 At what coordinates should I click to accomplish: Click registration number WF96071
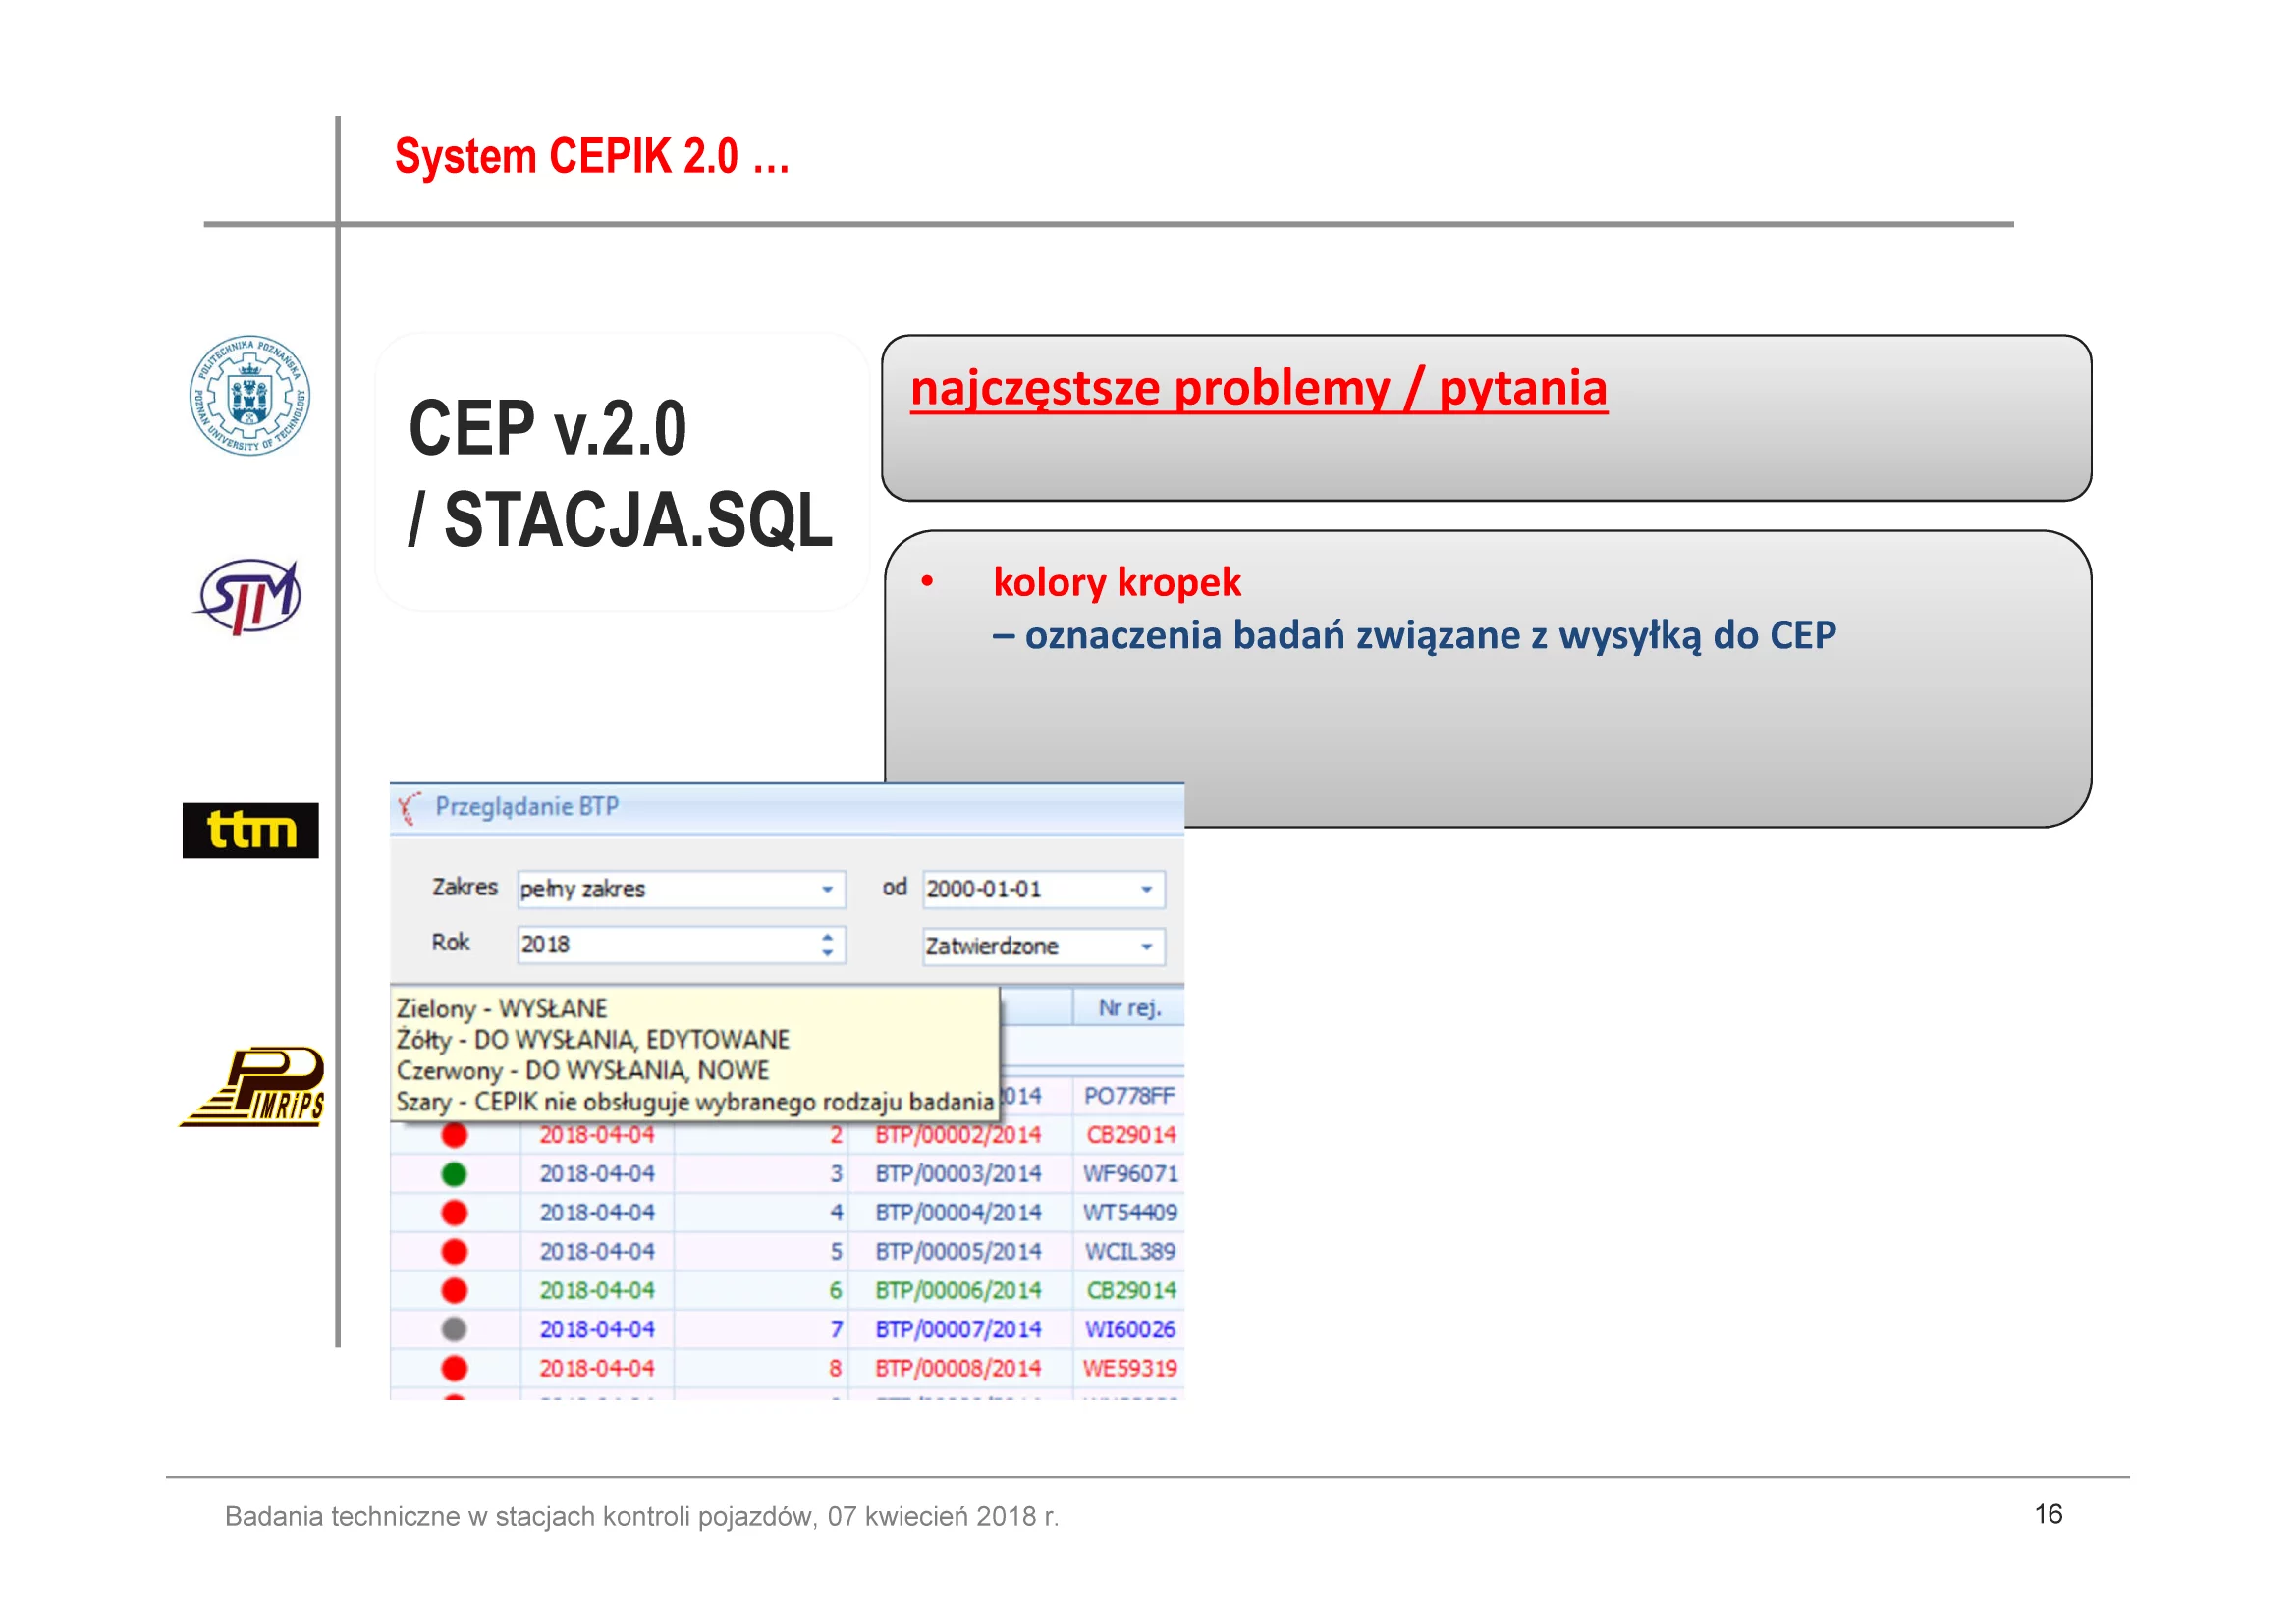click(1131, 1175)
